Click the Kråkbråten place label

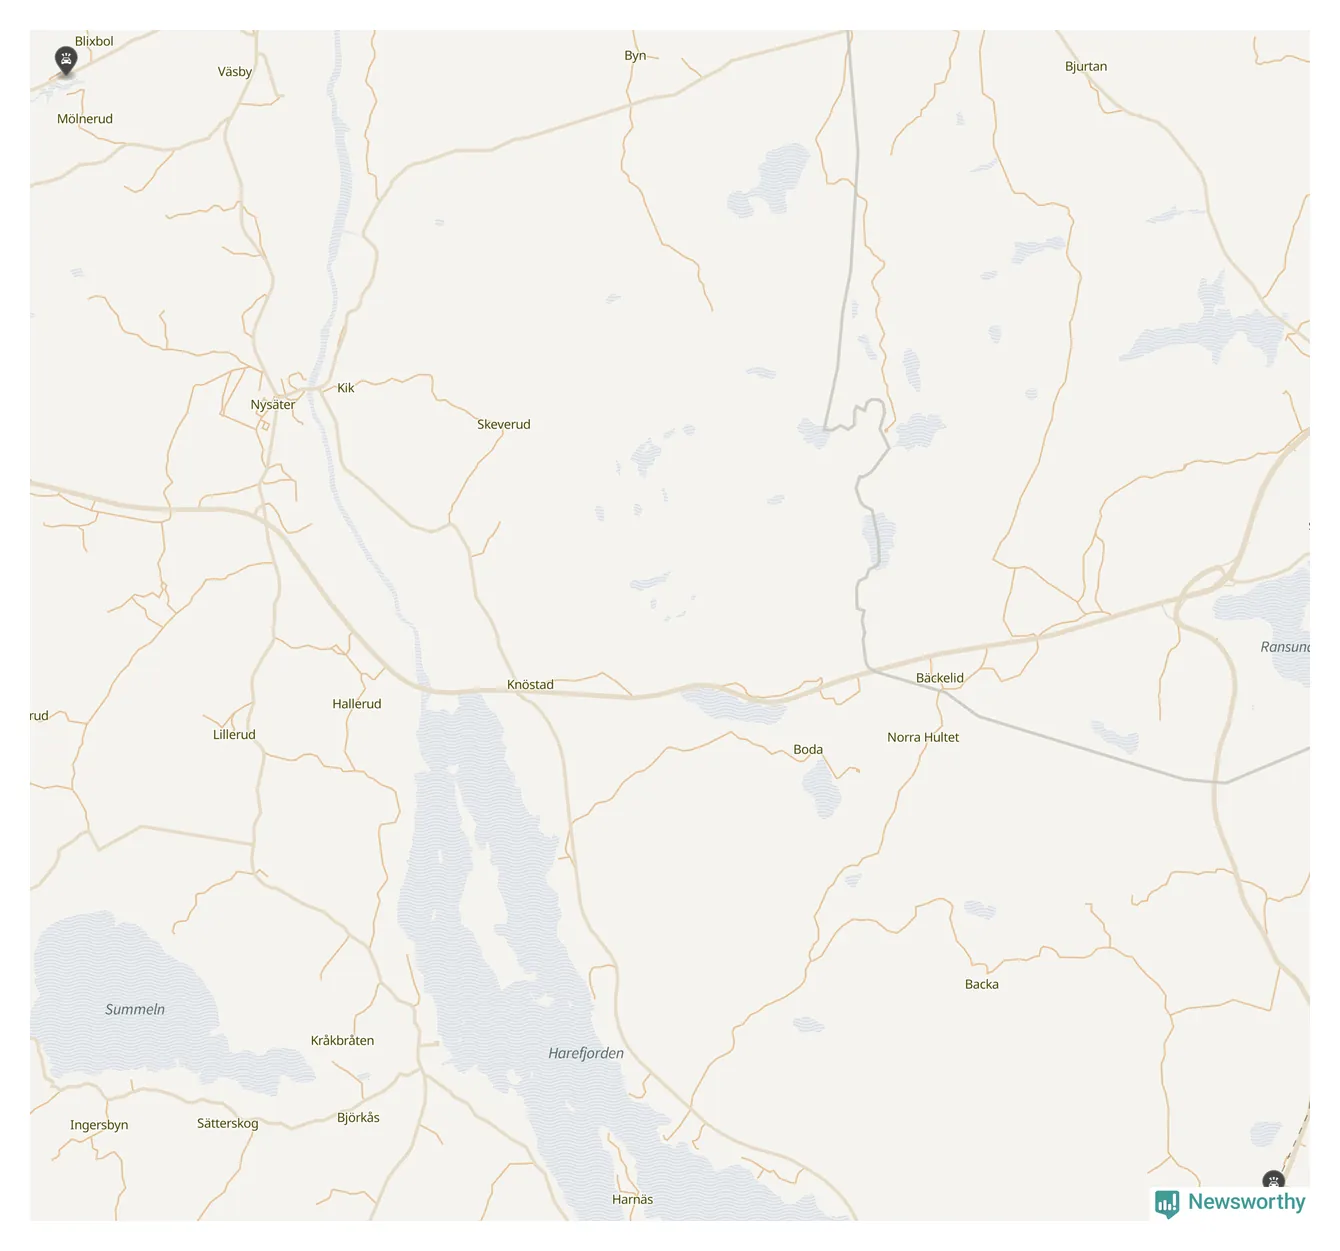(343, 1040)
